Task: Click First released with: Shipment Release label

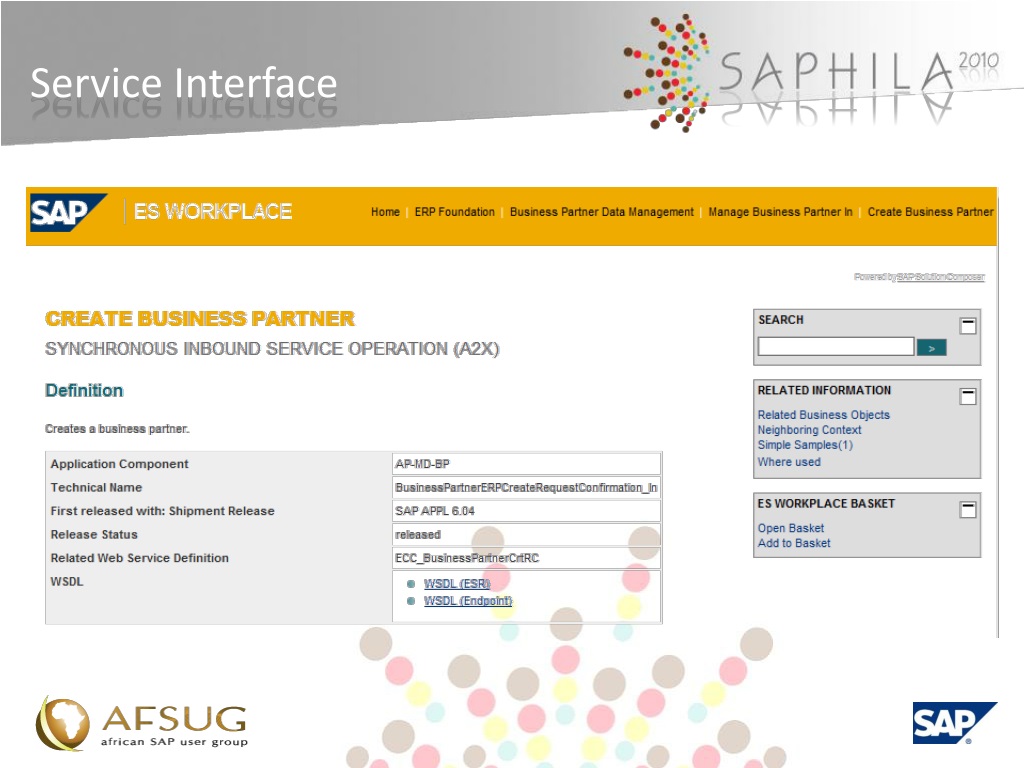Action: tap(163, 511)
